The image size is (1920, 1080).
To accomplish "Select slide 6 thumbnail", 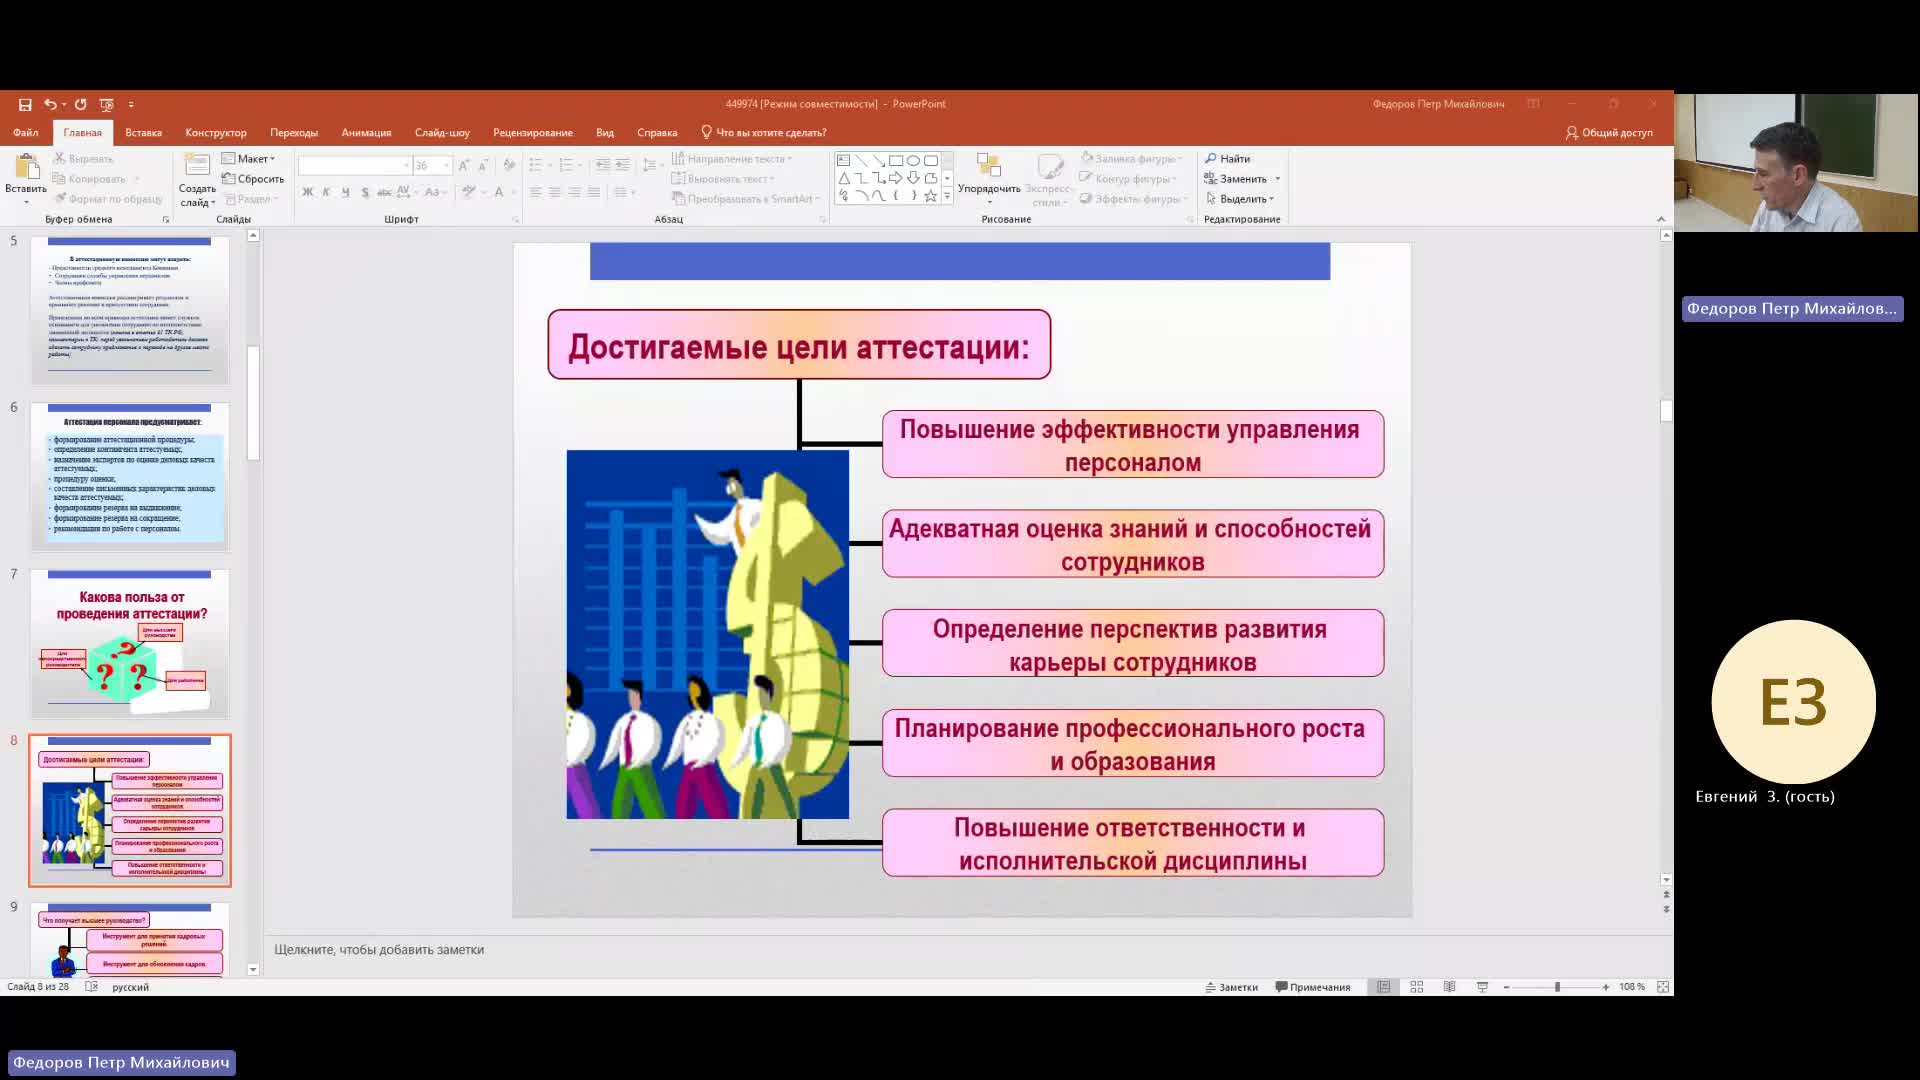I will pyautogui.click(x=130, y=477).
